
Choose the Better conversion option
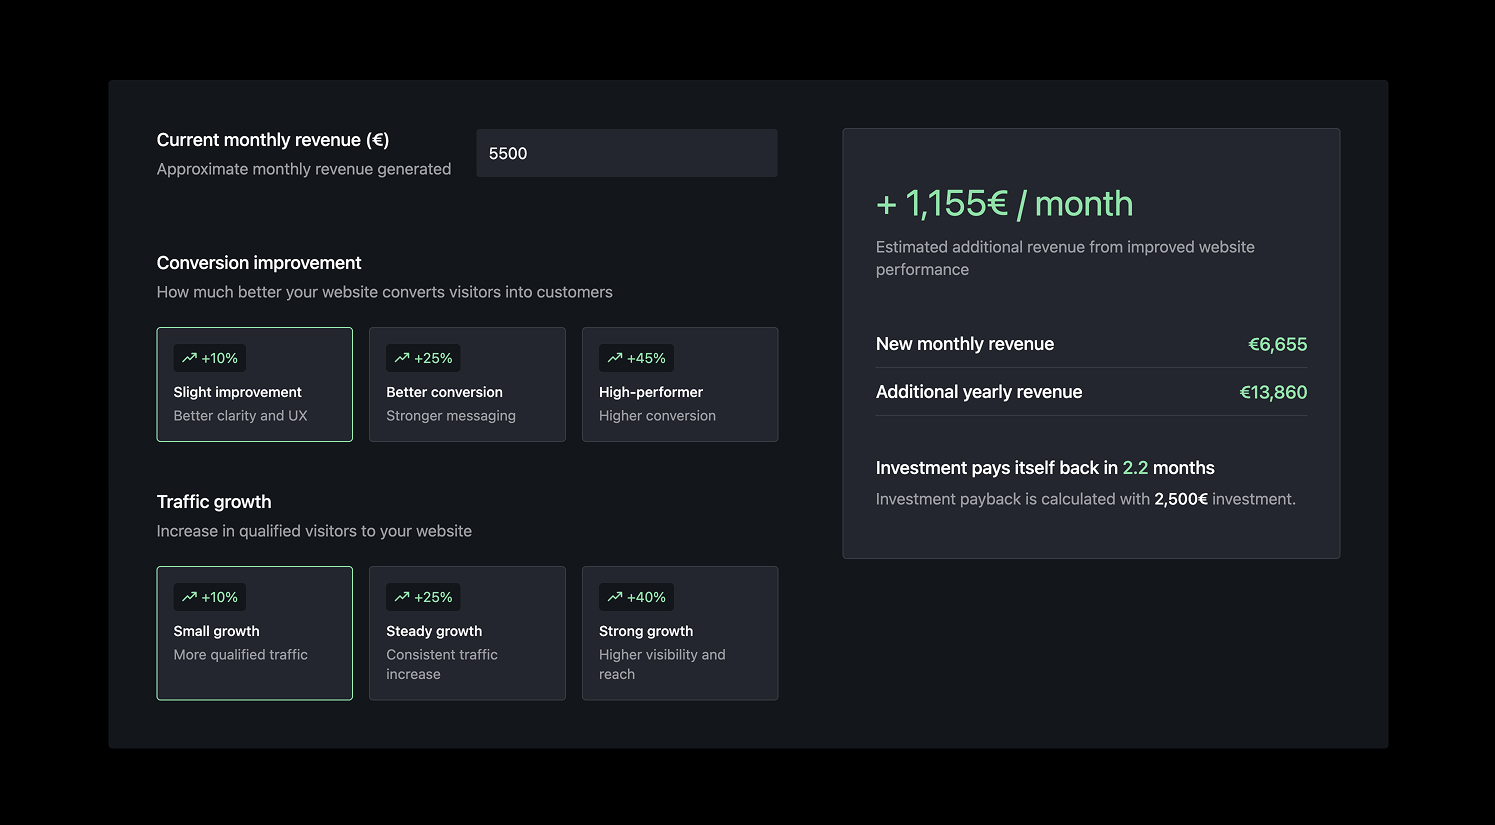coord(467,385)
